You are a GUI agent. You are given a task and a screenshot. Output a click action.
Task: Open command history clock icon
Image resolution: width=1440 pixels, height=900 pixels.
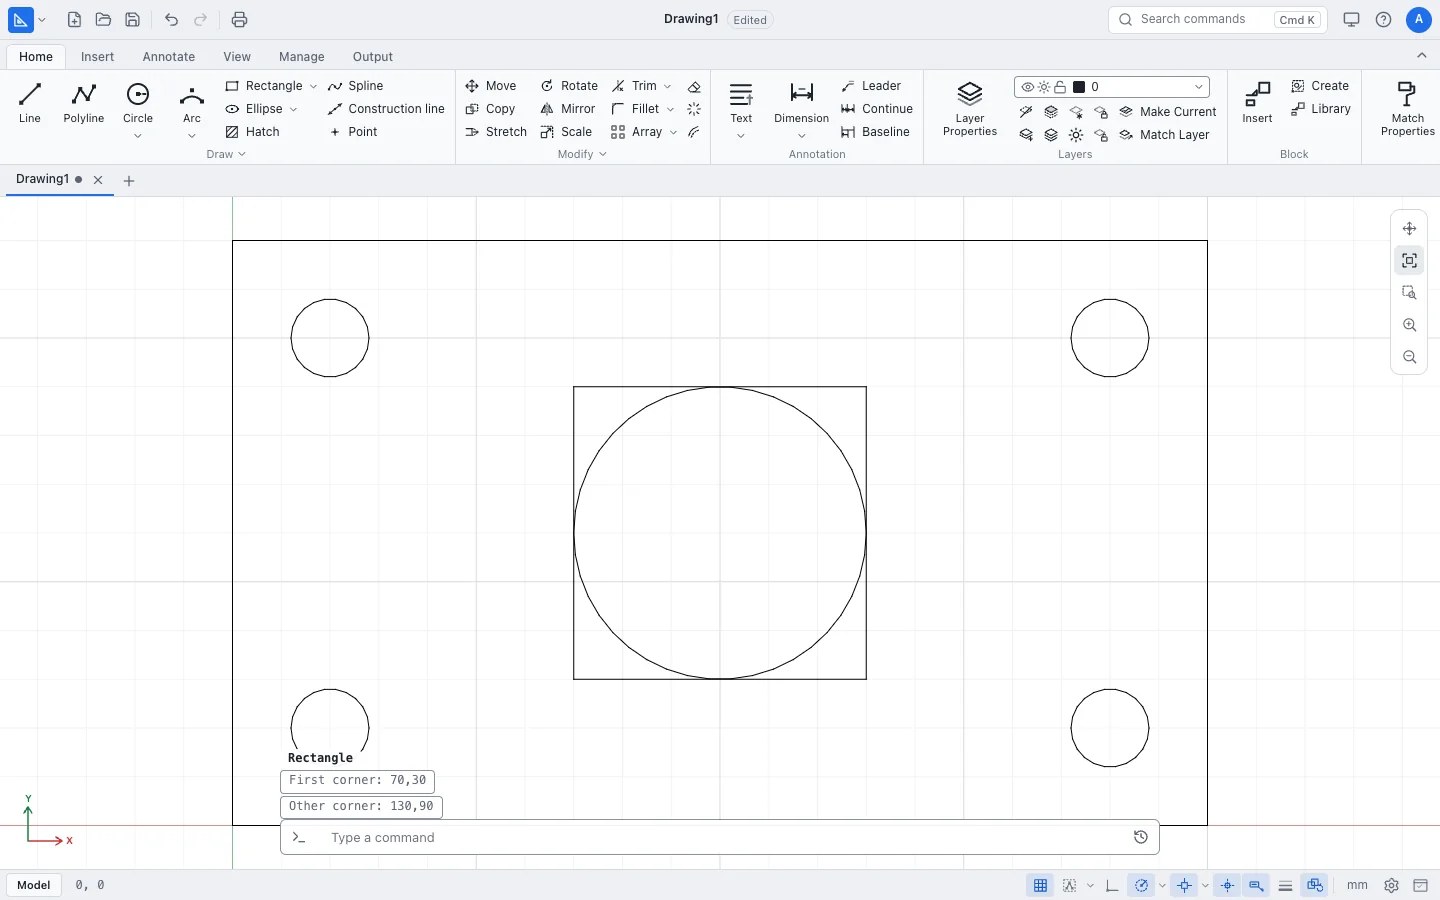(1140, 837)
